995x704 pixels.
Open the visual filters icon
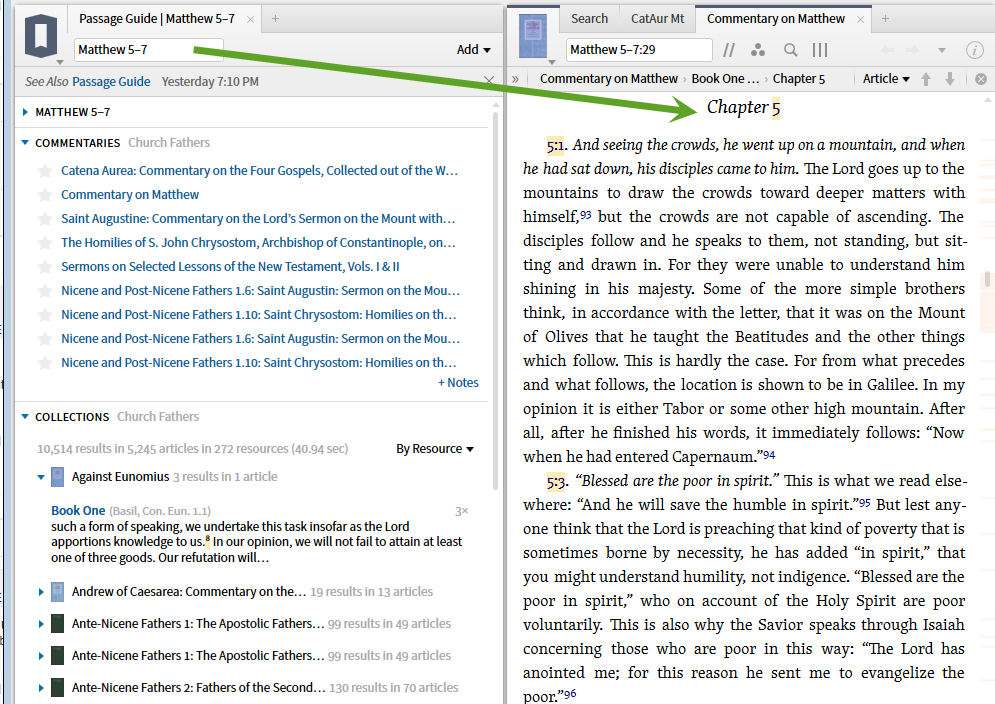click(758, 50)
